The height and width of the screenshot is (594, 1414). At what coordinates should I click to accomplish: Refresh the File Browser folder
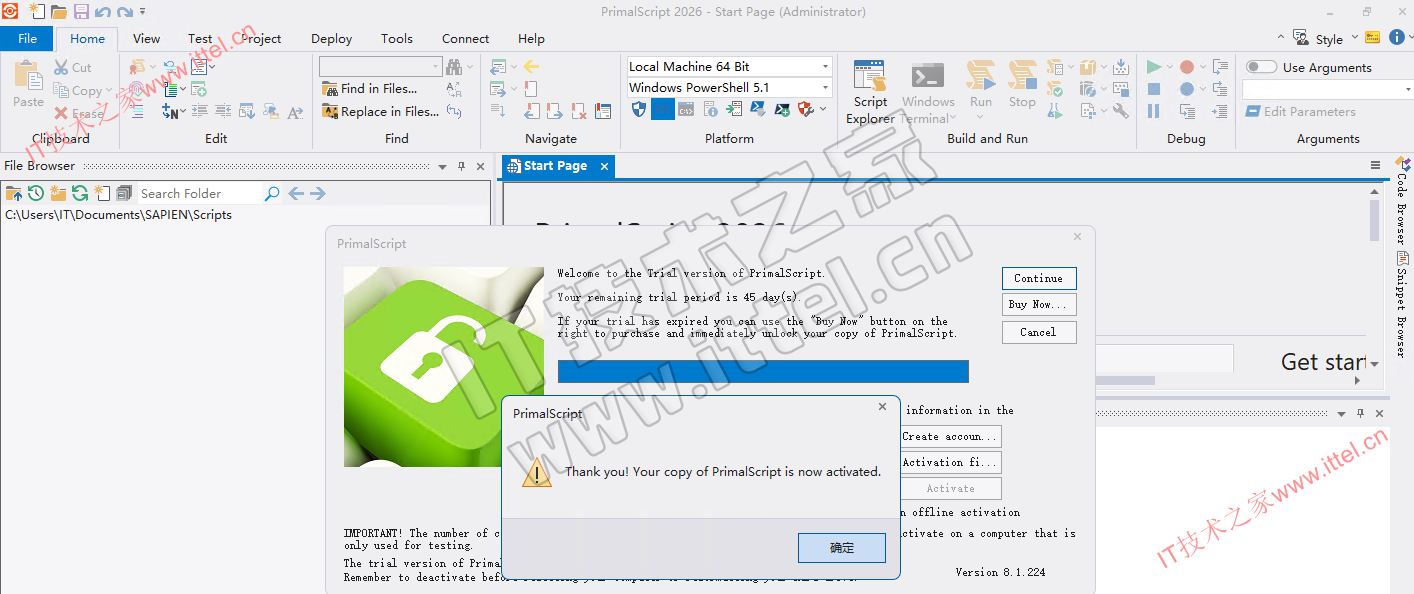[80, 193]
